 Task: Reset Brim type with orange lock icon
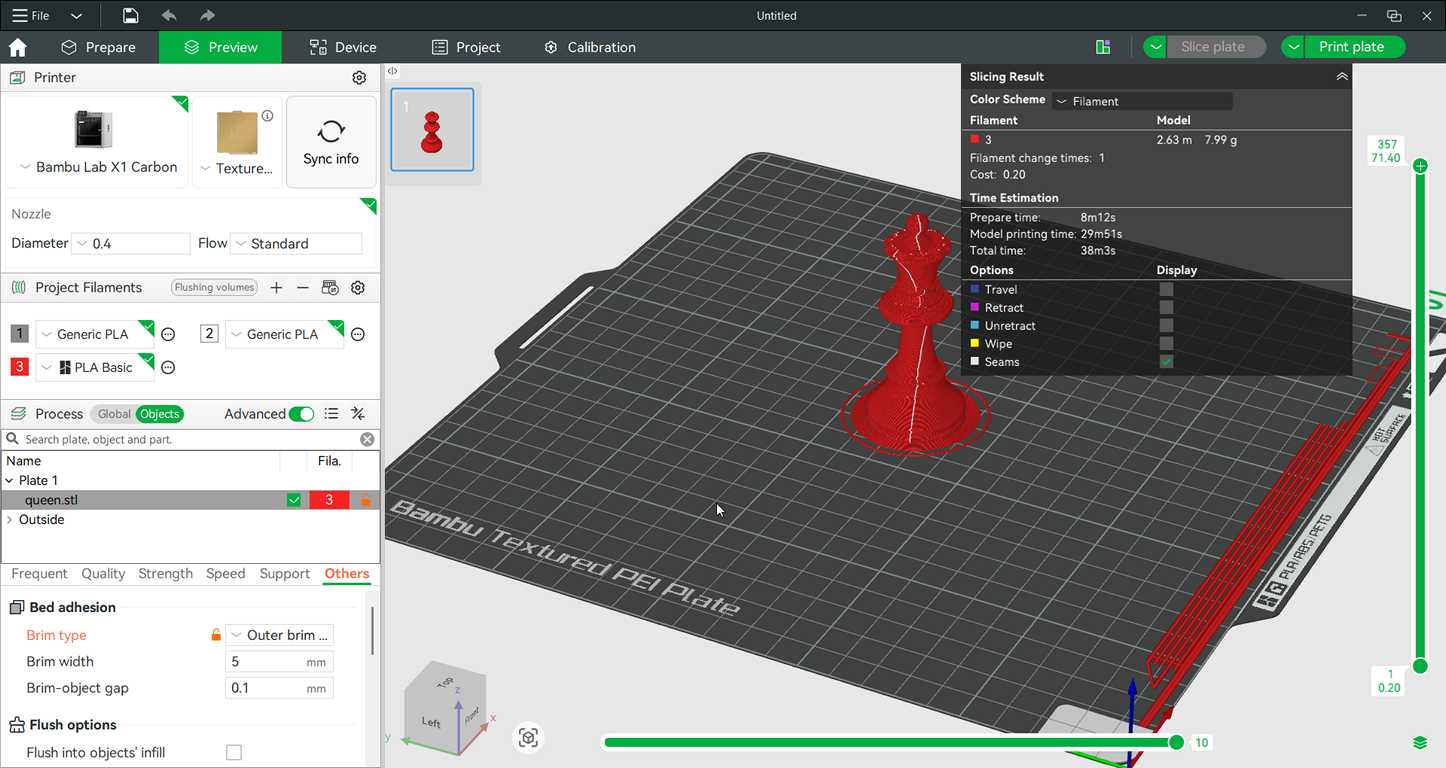pos(215,635)
